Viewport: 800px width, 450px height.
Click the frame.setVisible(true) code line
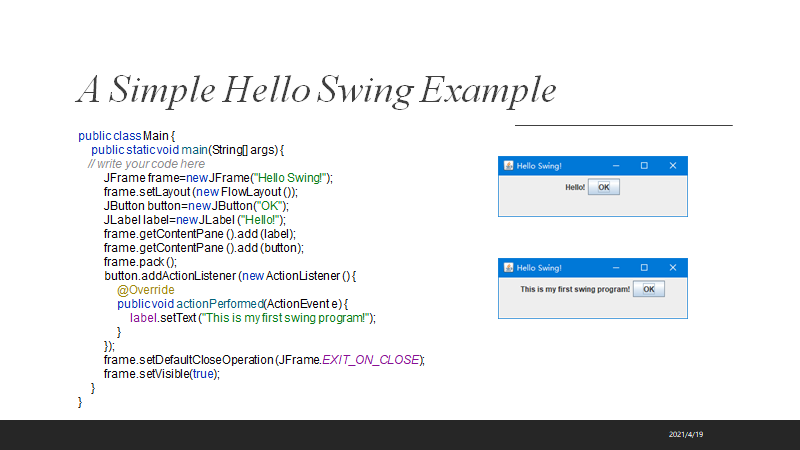162,374
